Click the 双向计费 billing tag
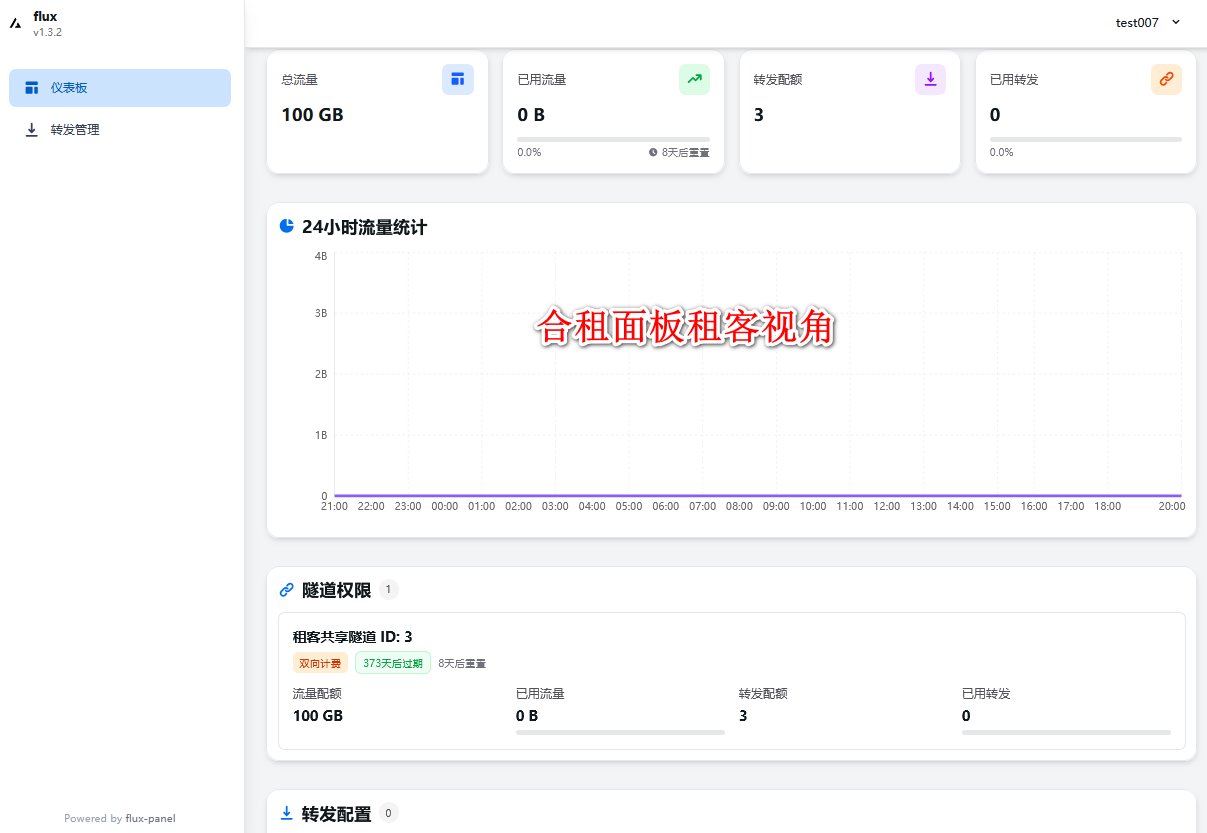Screen dimensions: 1207x833 (x=320, y=663)
